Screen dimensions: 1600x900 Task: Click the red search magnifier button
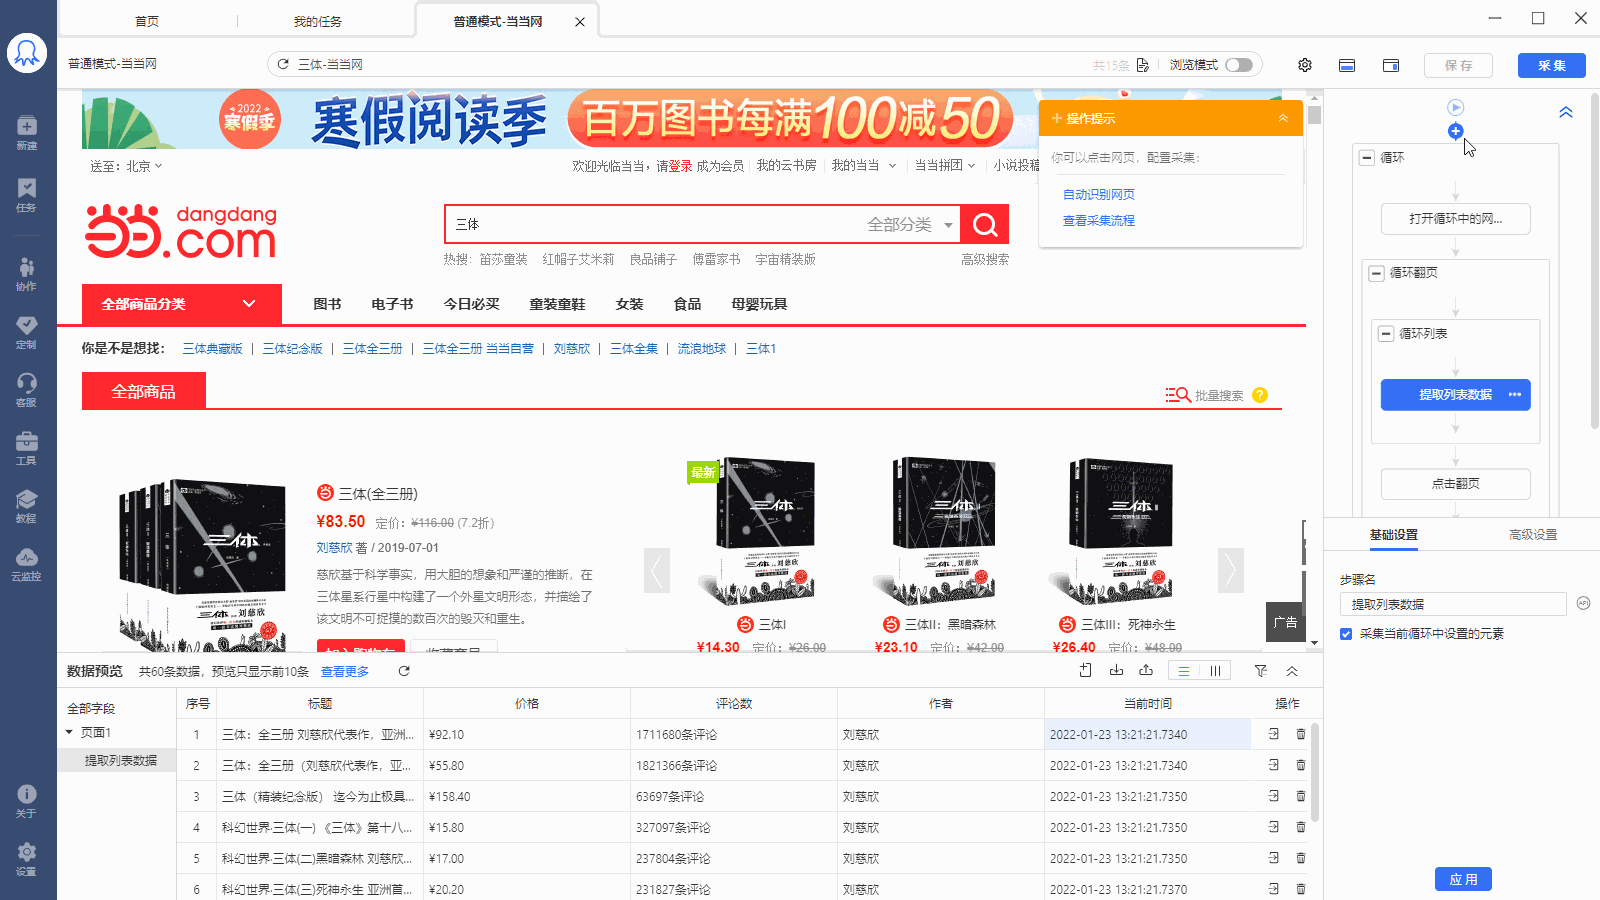[985, 224]
